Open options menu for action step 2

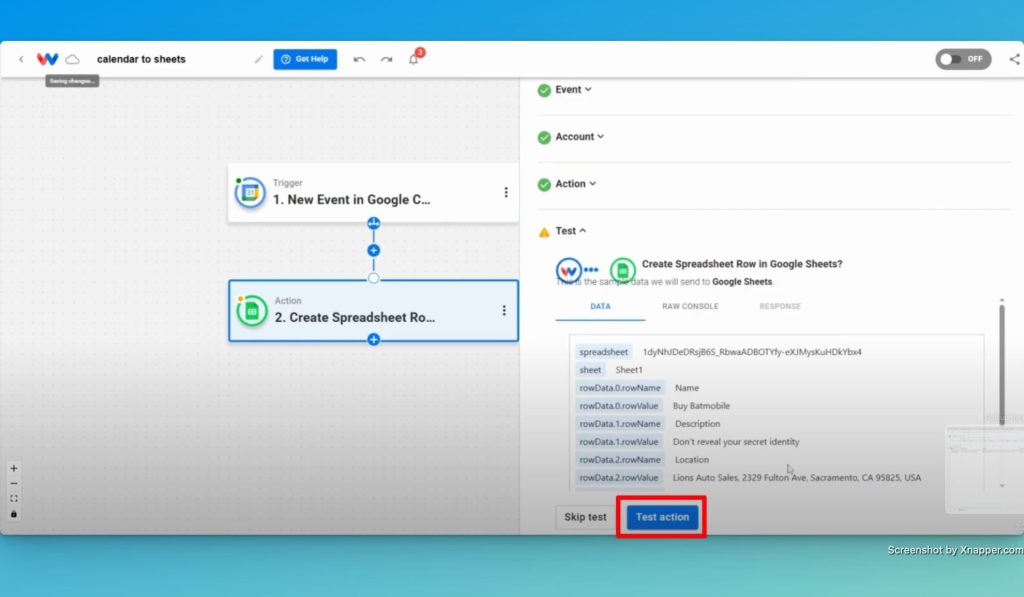pyautogui.click(x=504, y=310)
